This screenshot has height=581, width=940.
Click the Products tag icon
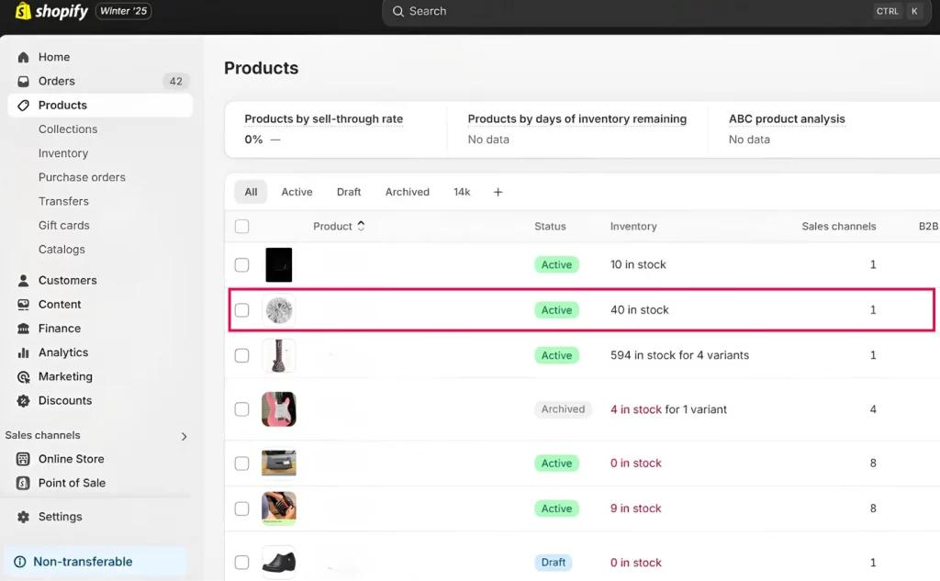pyautogui.click(x=23, y=105)
